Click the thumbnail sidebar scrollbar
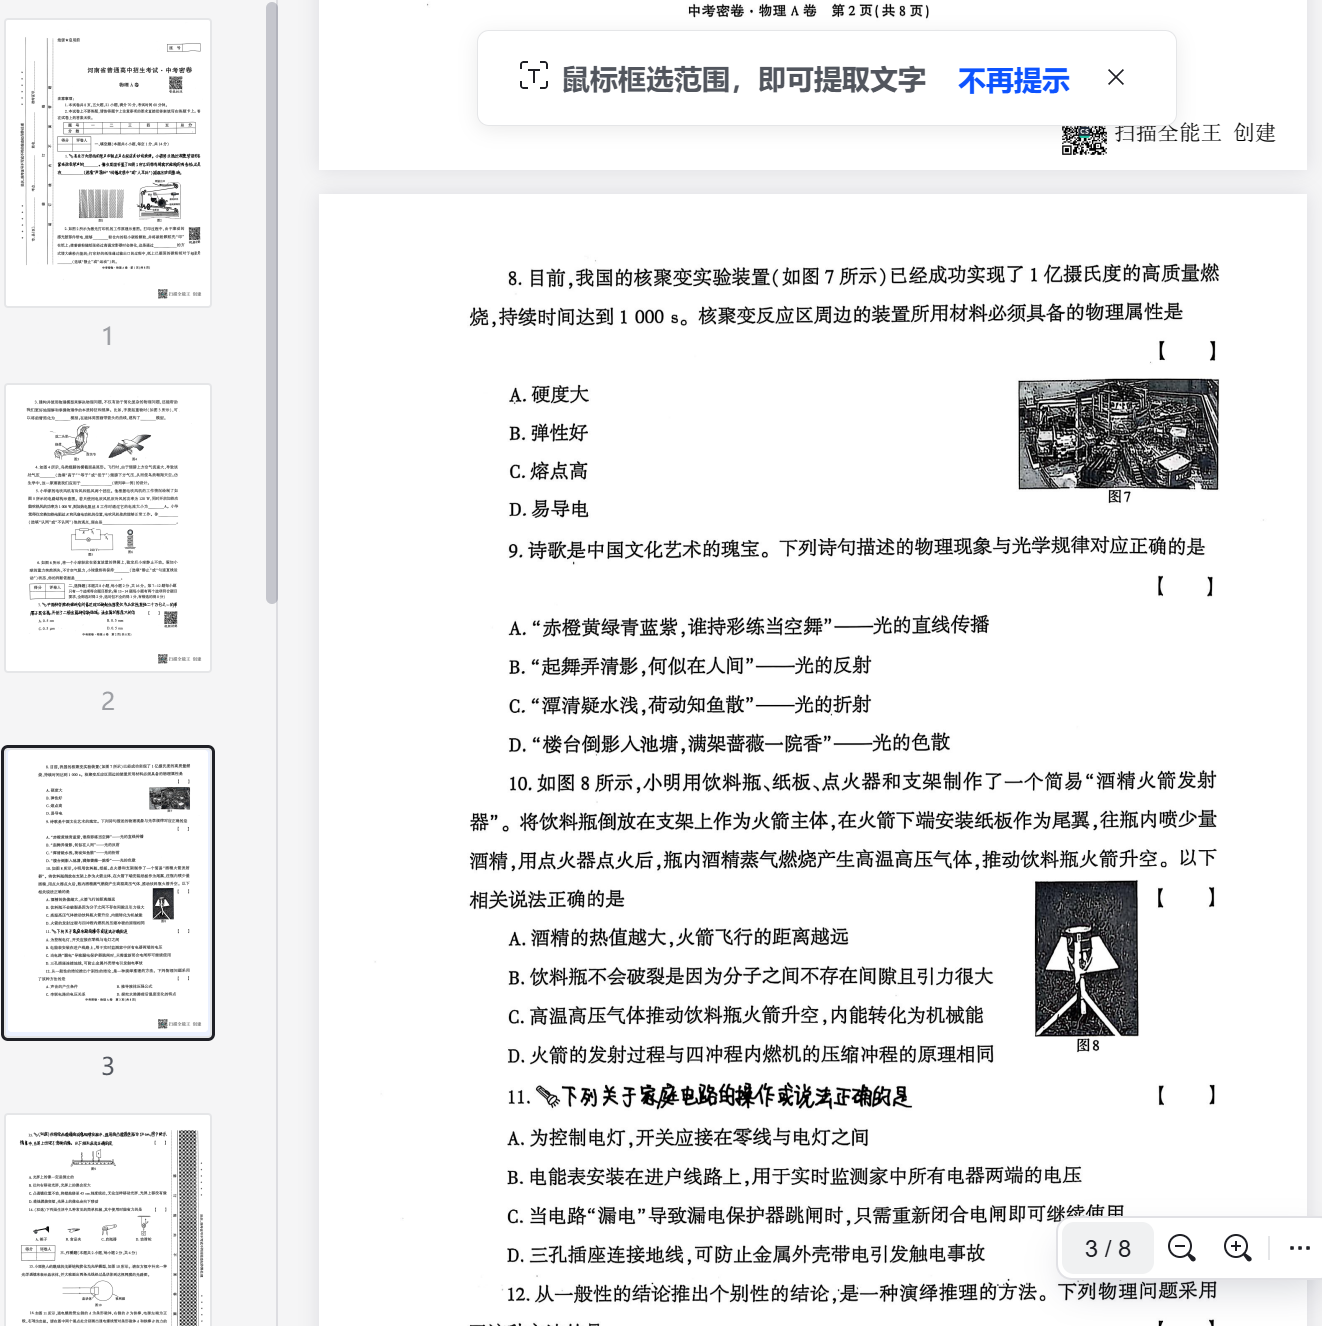 click(x=271, y=300)
